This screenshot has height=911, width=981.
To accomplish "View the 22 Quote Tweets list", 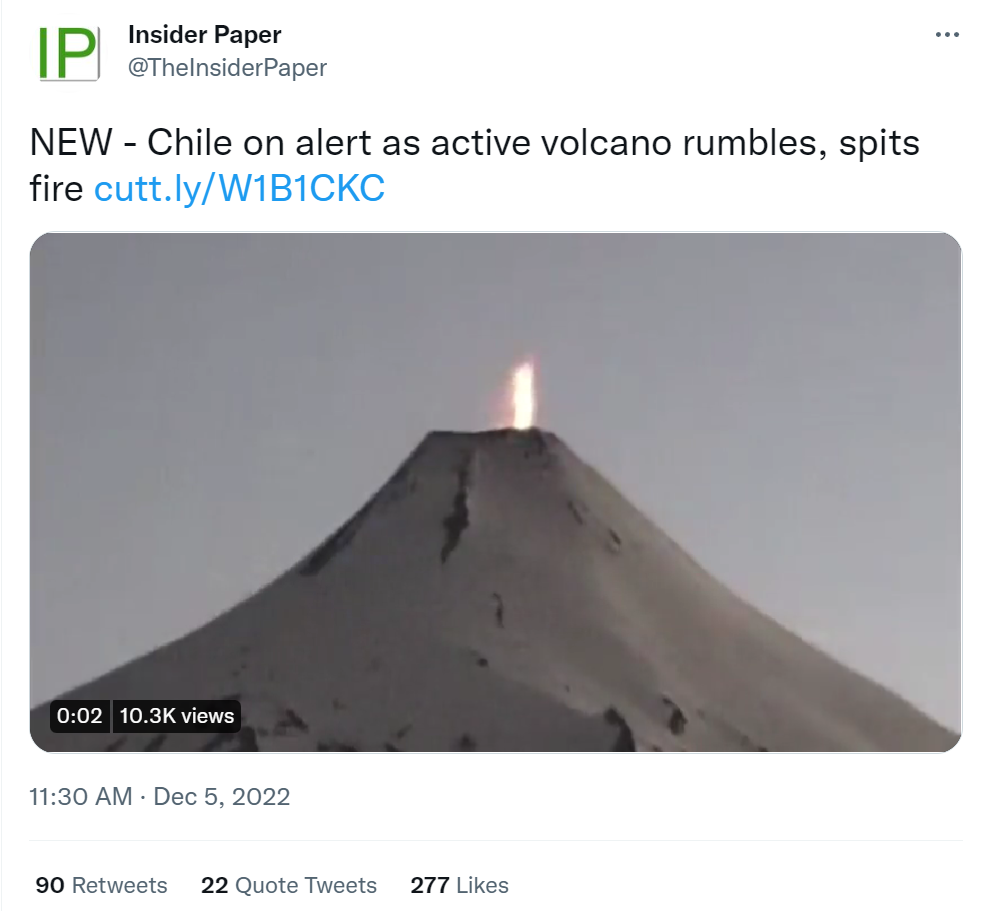I will (x=289, y=885).
